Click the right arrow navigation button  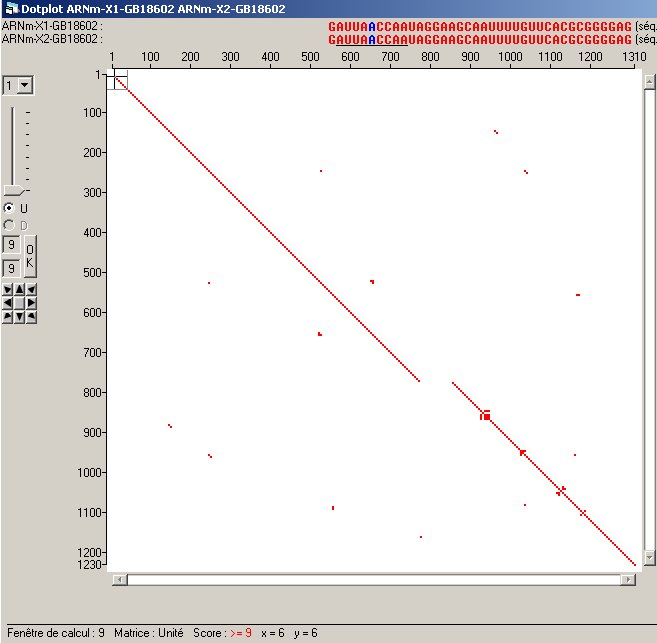tap(32, 302)
